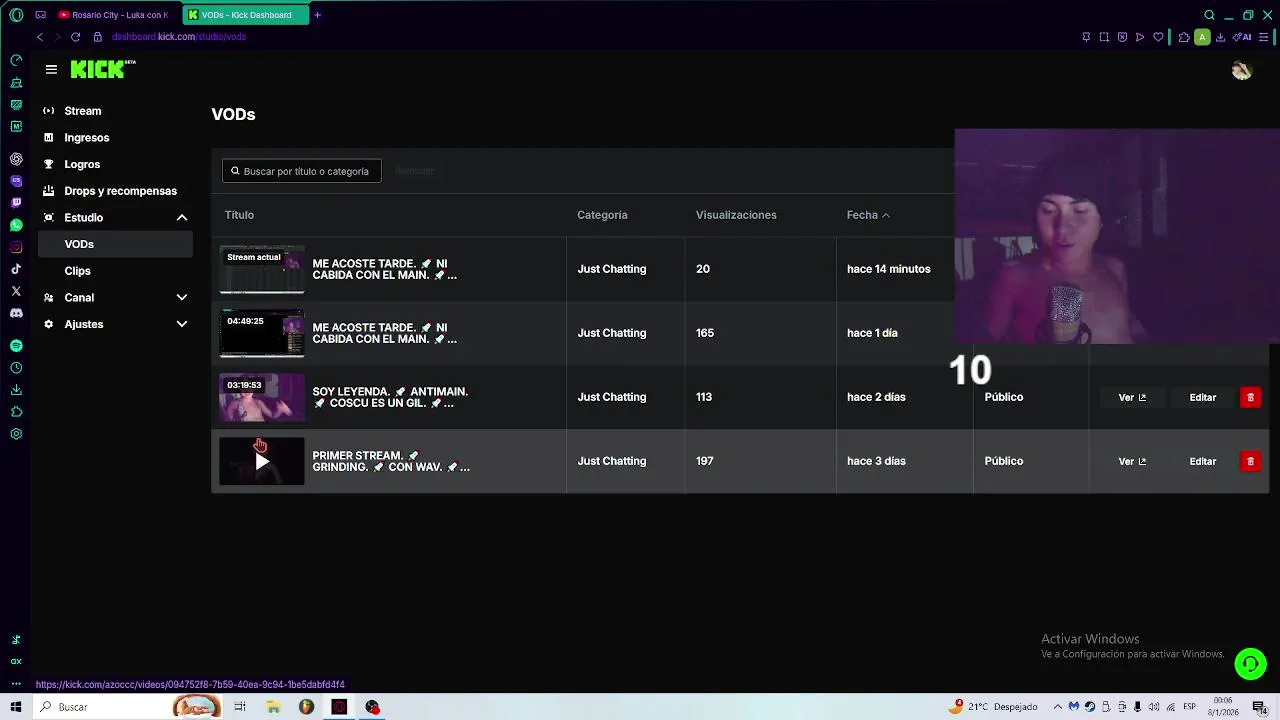Open Twitch in the browser sidebar

16,203
